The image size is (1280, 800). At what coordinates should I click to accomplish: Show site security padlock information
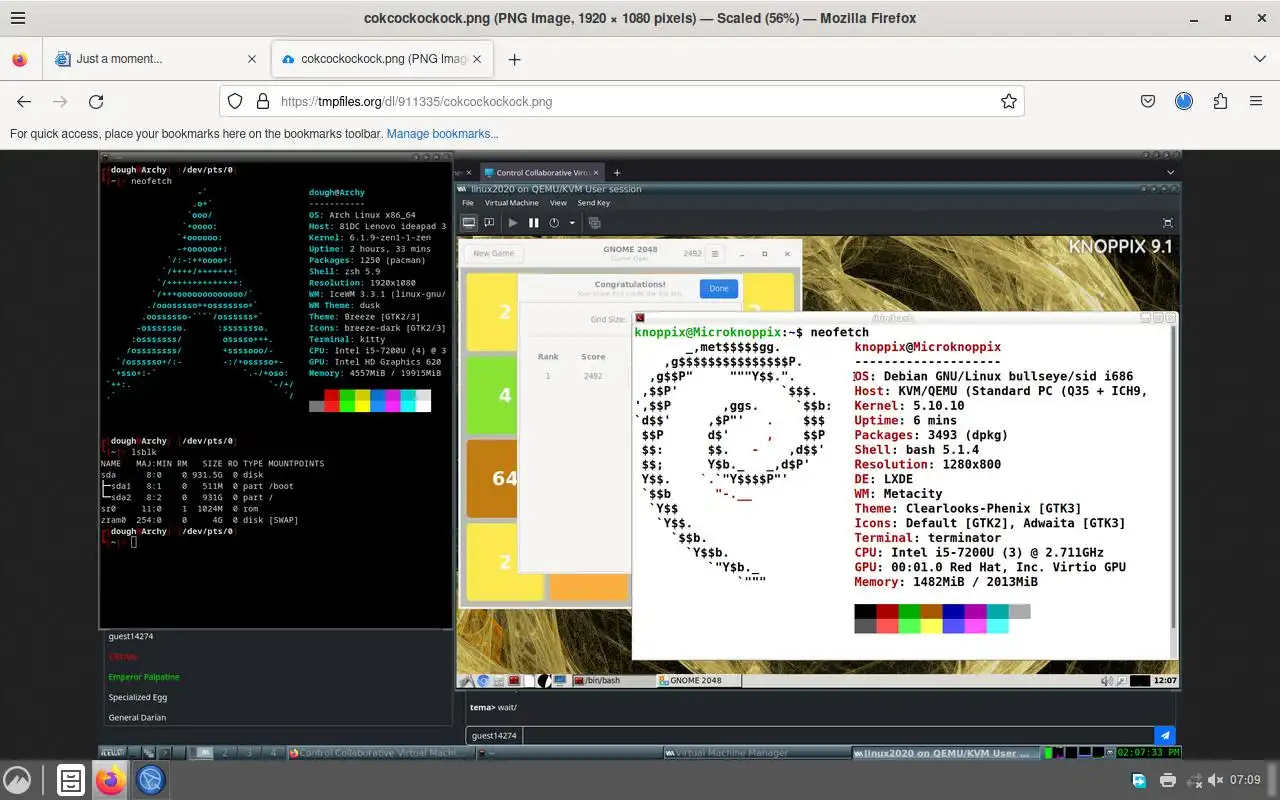pyautogui.click(x=262, y=101)
